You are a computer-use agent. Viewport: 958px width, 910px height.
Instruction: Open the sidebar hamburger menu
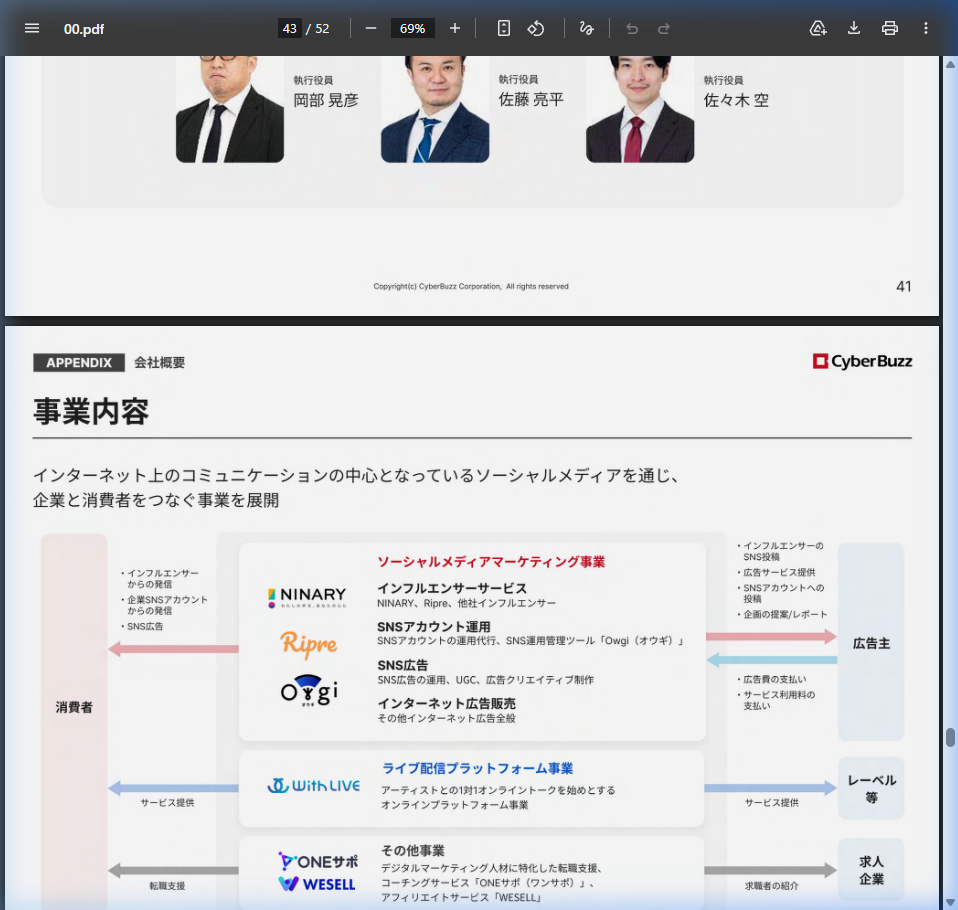(x=32, y=28)
